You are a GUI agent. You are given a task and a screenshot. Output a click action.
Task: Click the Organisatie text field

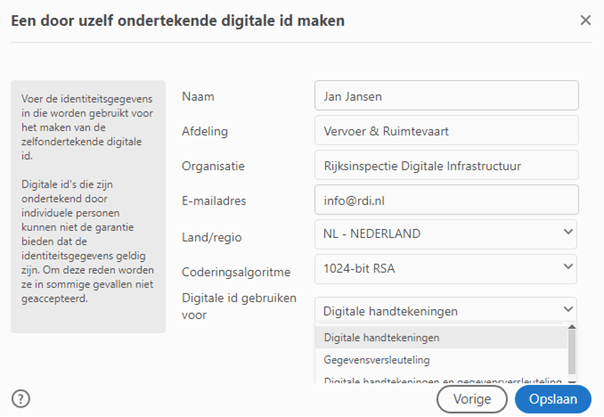[x=446, y=165]
